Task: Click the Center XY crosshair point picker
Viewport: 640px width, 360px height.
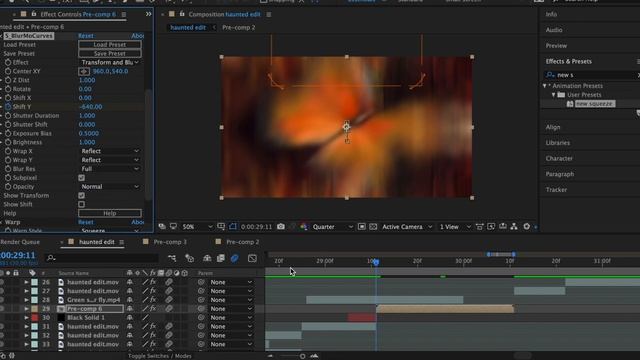Action: coord(84,71)
